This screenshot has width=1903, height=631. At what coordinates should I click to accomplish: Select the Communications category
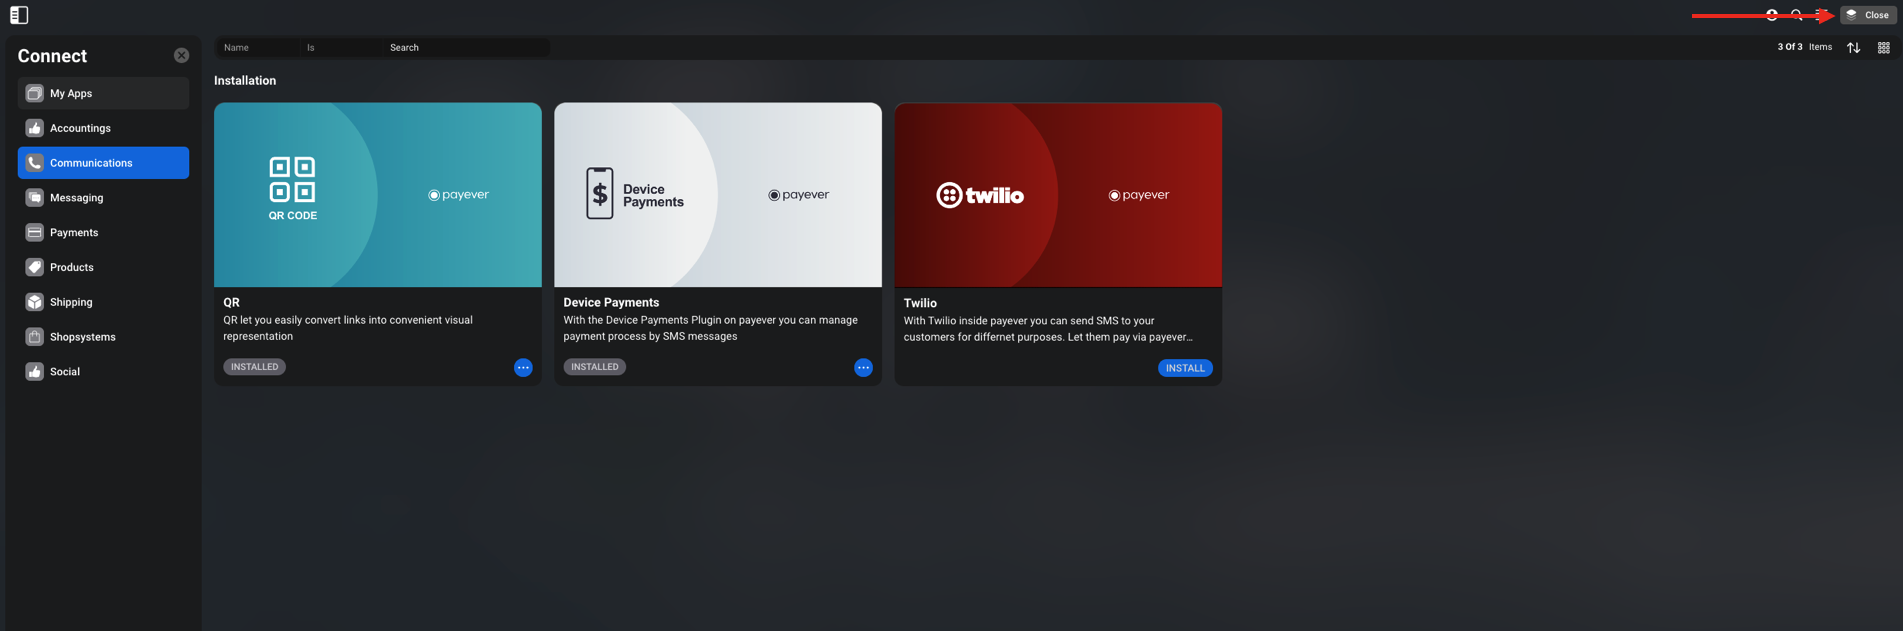point(103,163)
